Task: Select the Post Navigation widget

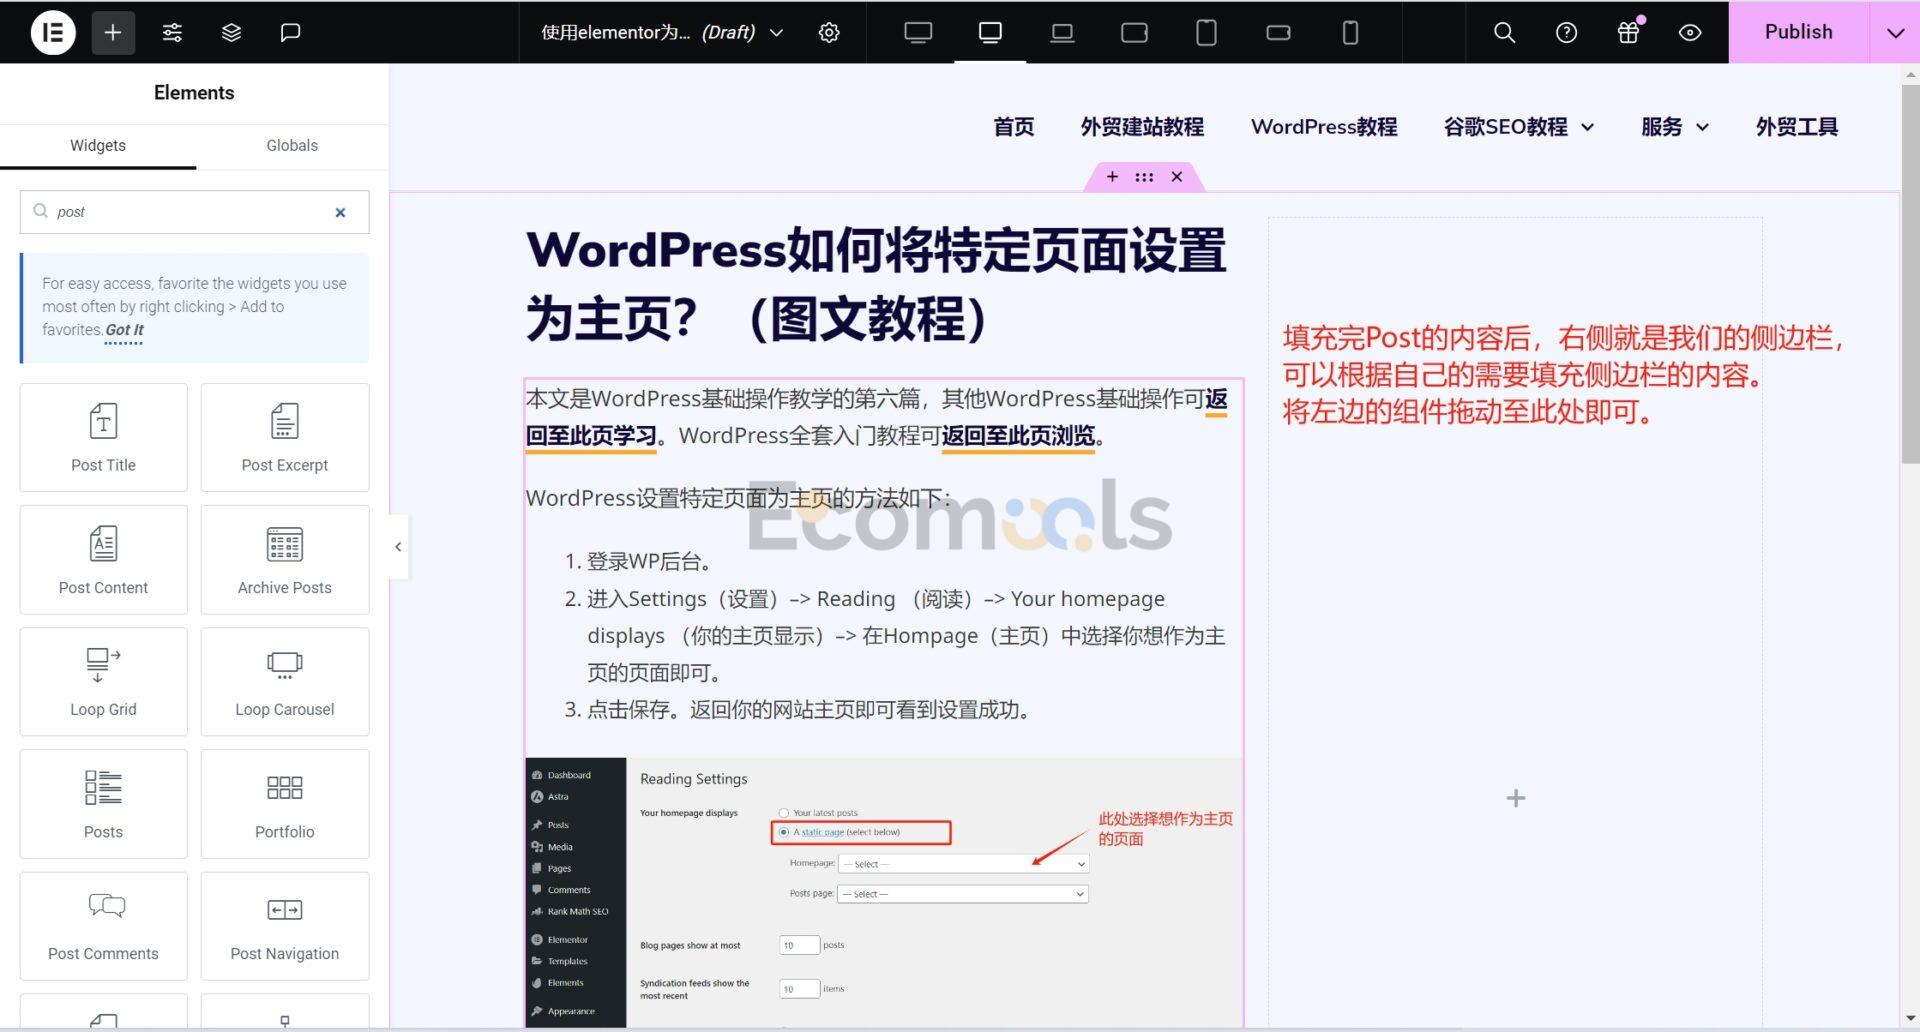Action: [285, 926]
